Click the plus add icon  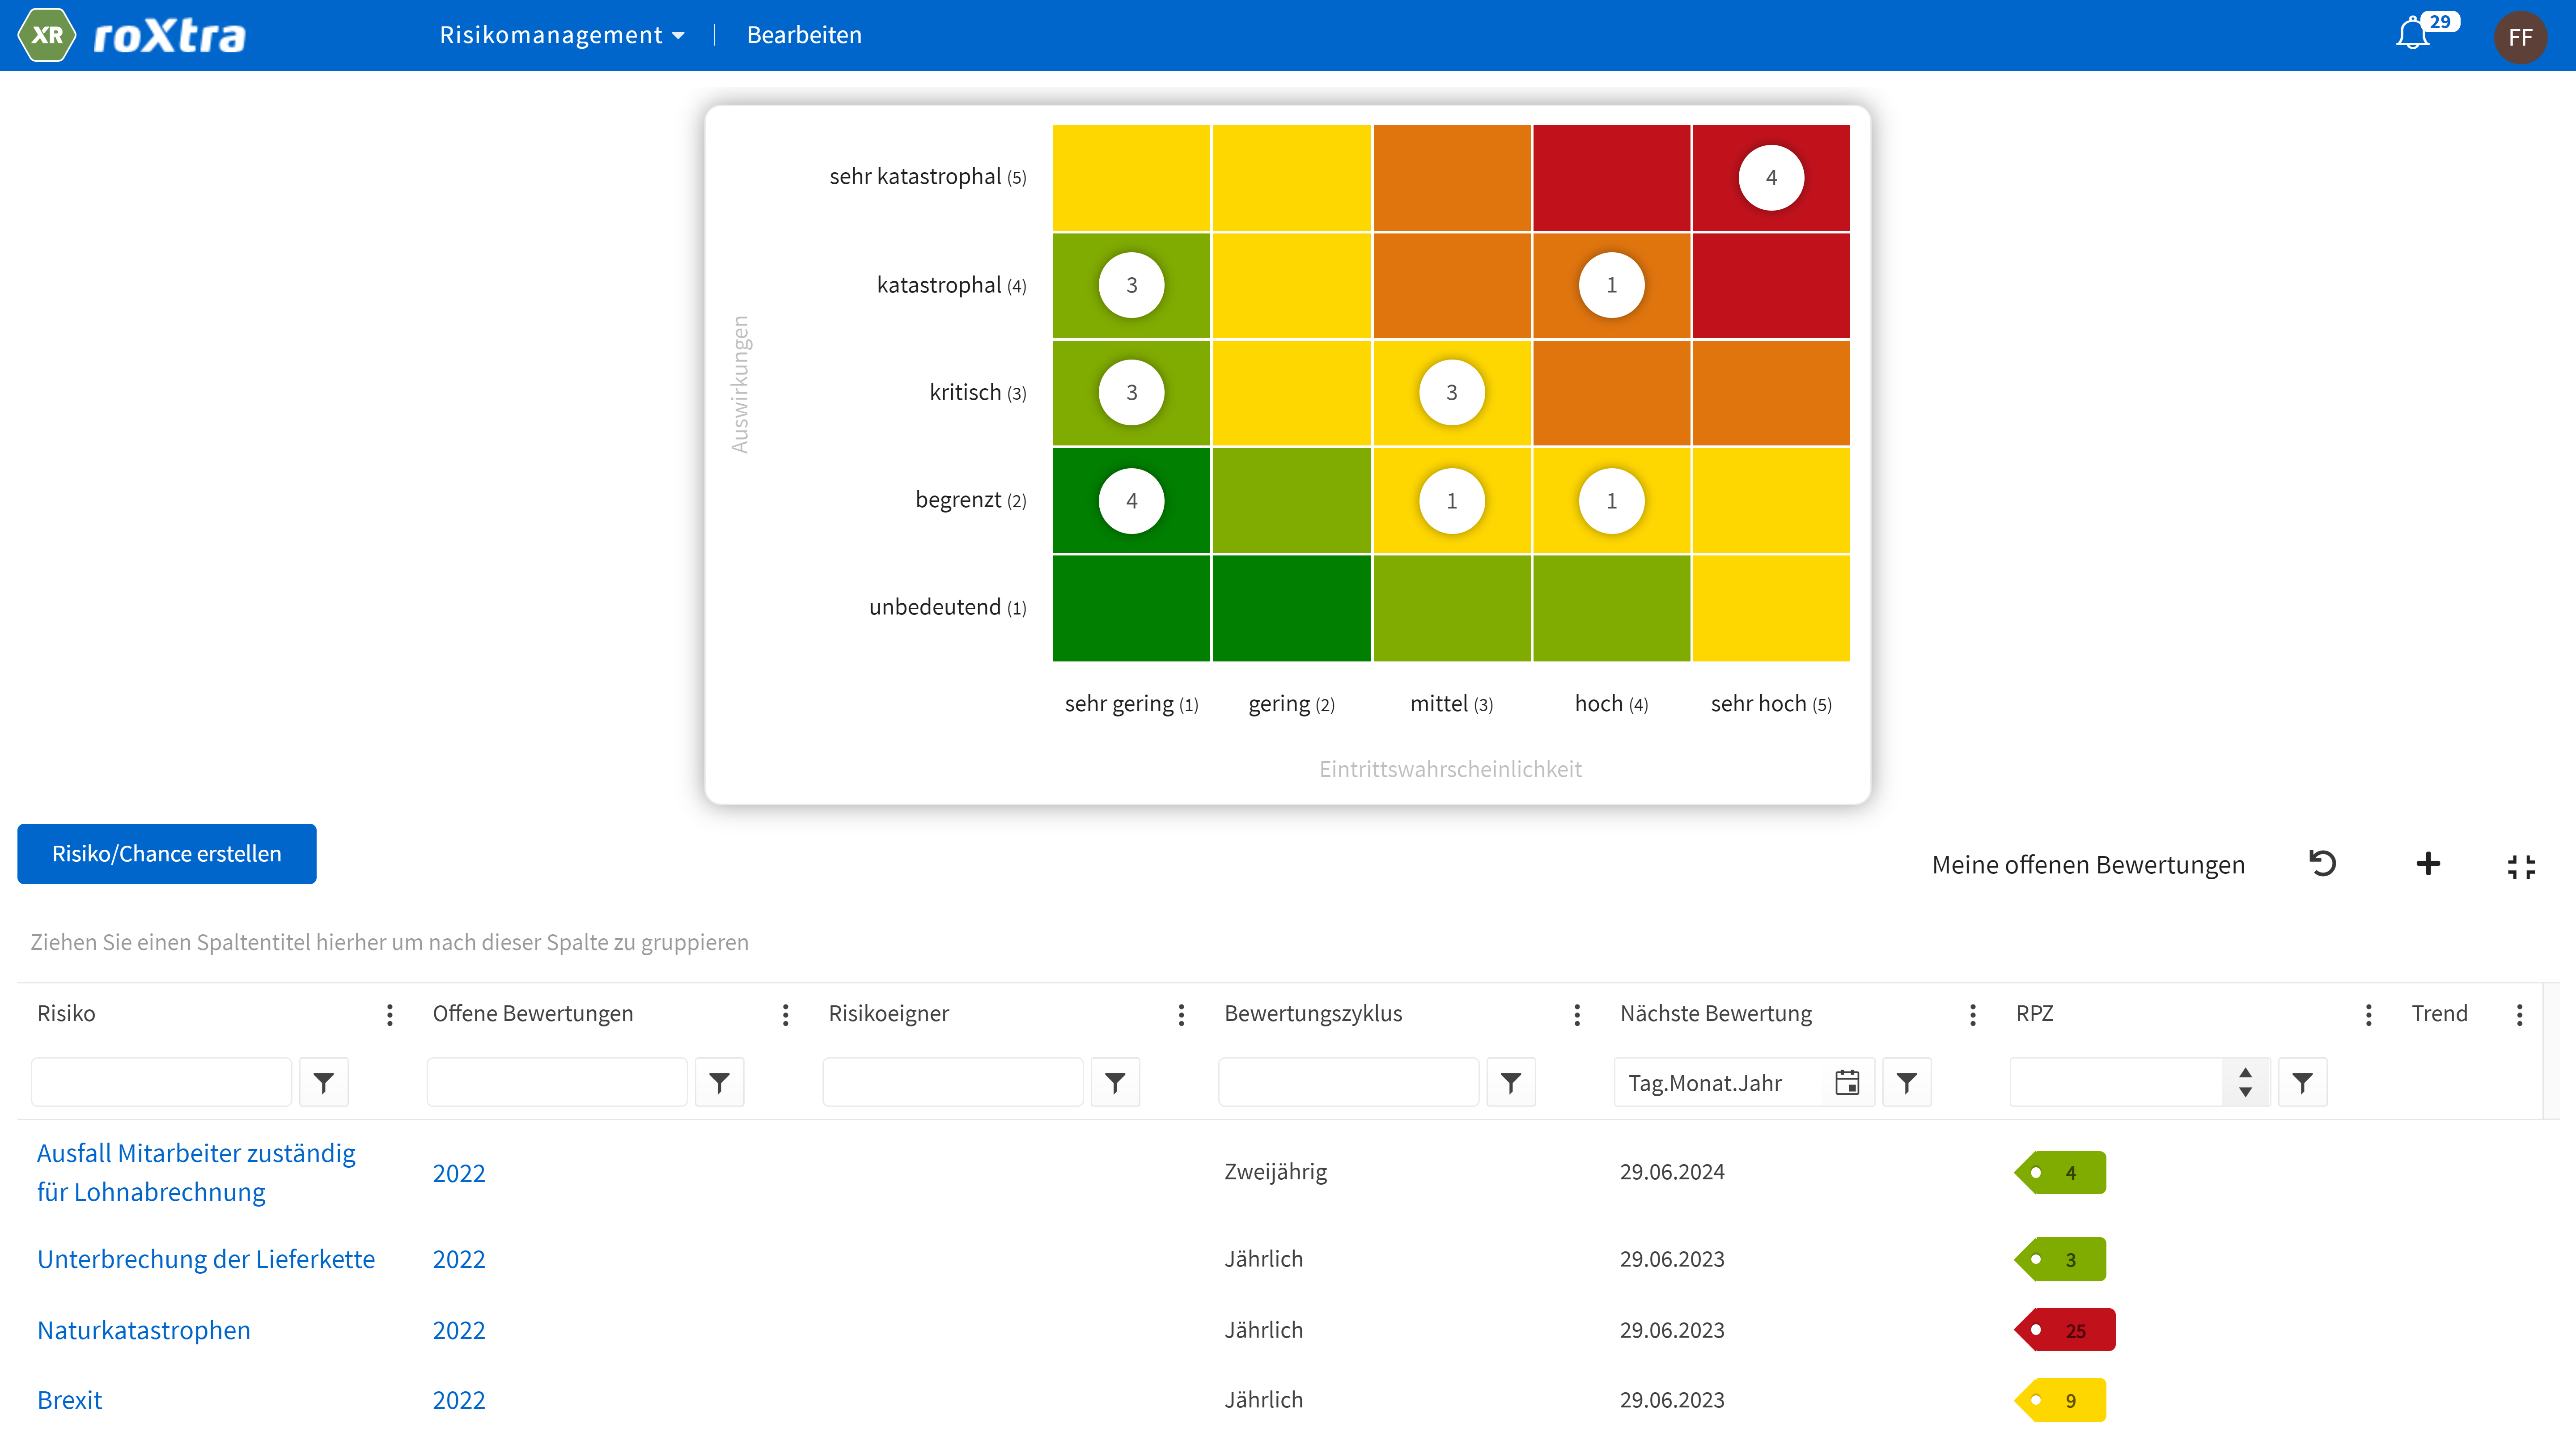[2428, 864]
